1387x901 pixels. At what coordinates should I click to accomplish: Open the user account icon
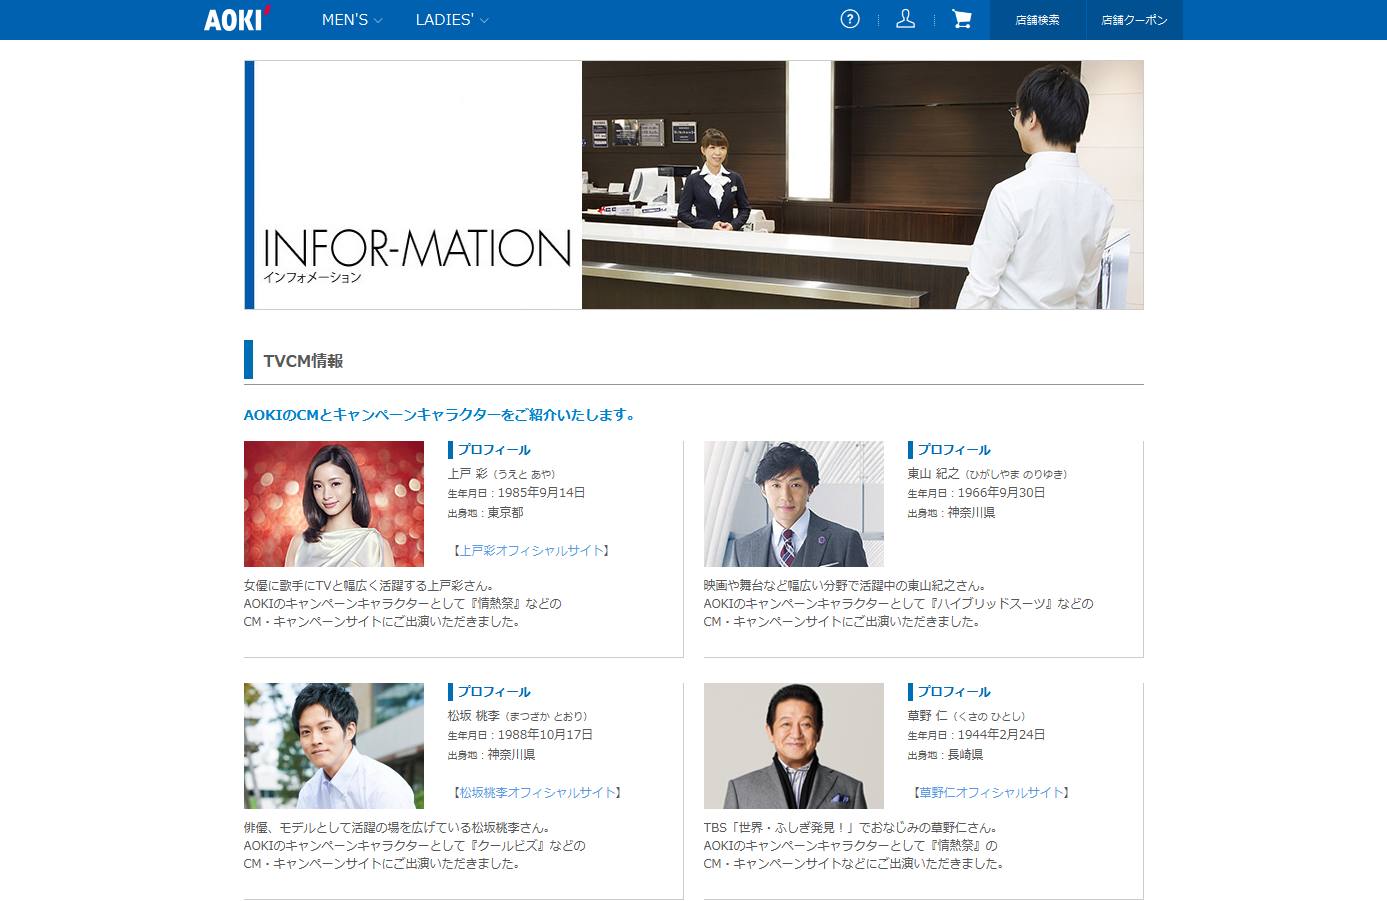[905, 19]
